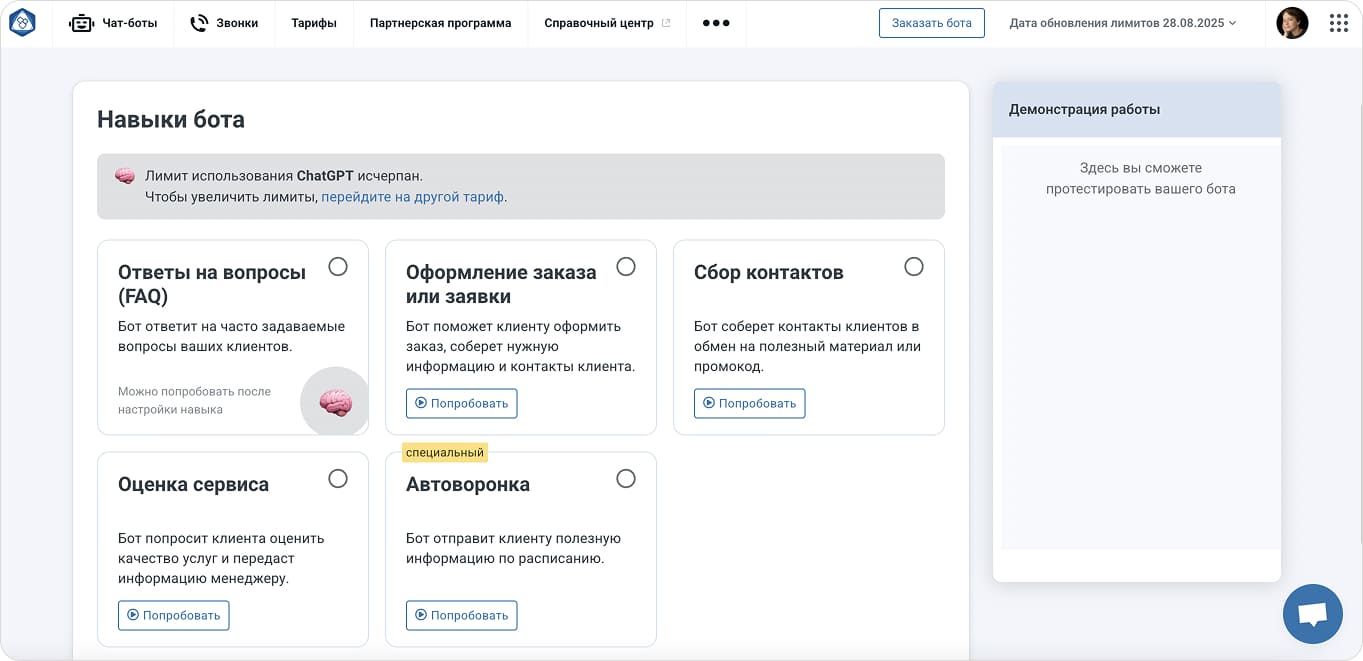This screenshot has height=661, width=1363.
Task: Go to Партнерская программа
Action: click(440, 21)
